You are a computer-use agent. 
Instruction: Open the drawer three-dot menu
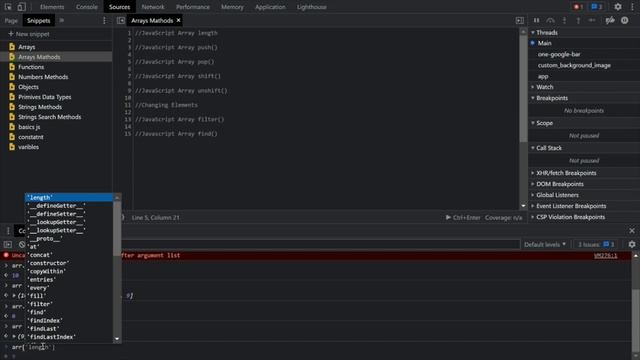pos(8,231)
